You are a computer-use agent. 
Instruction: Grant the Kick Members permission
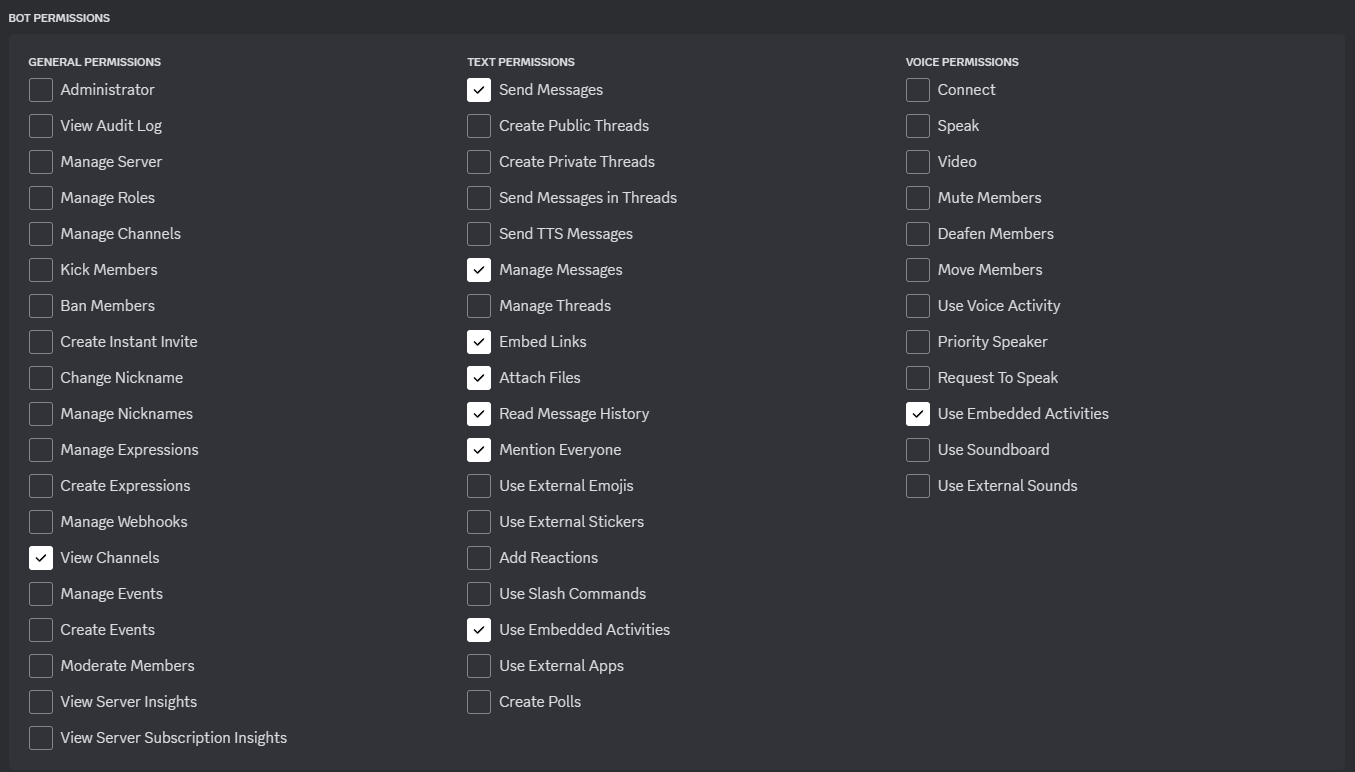pyautogui.click(x=40, y=269)
